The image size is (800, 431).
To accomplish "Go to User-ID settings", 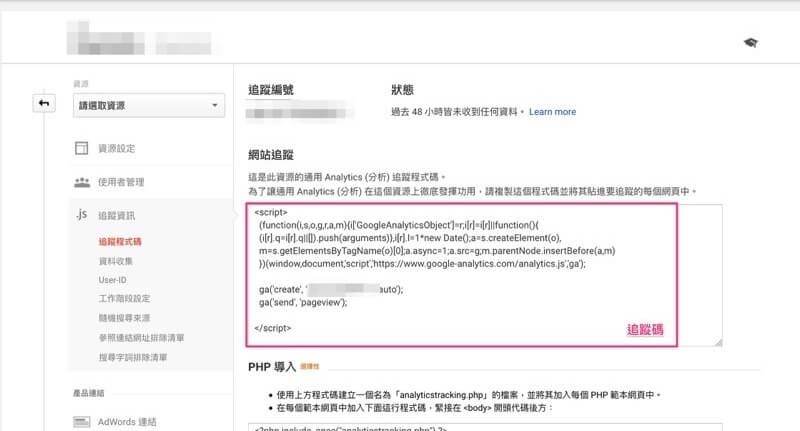I will coord(112,279).
